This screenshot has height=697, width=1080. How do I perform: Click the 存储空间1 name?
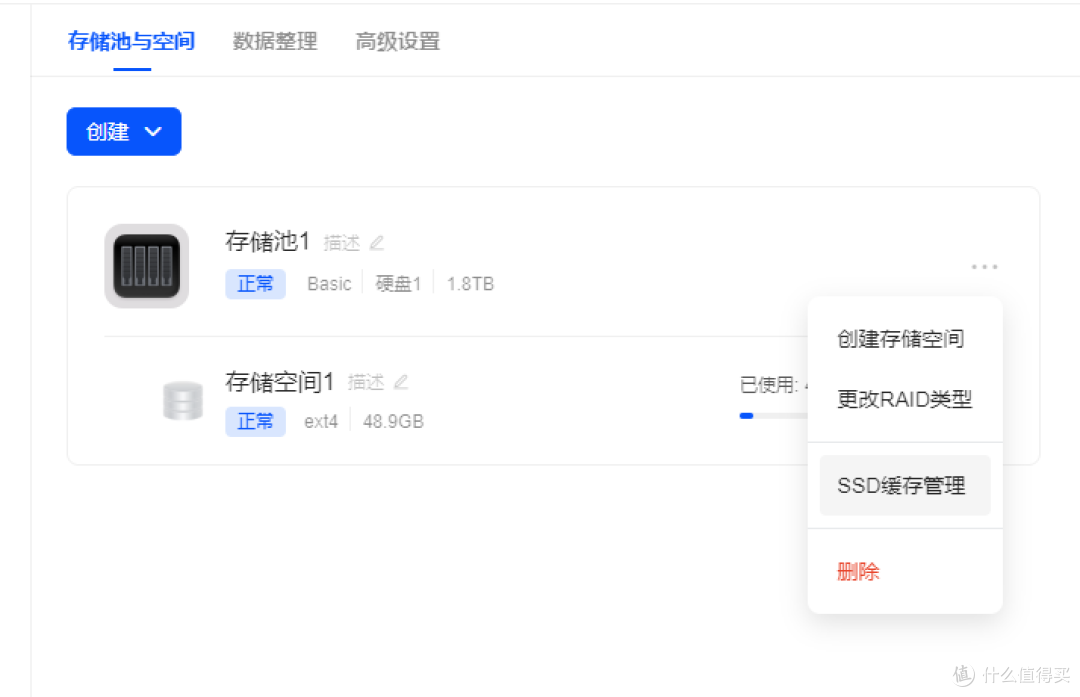click(x=279, y=381)
